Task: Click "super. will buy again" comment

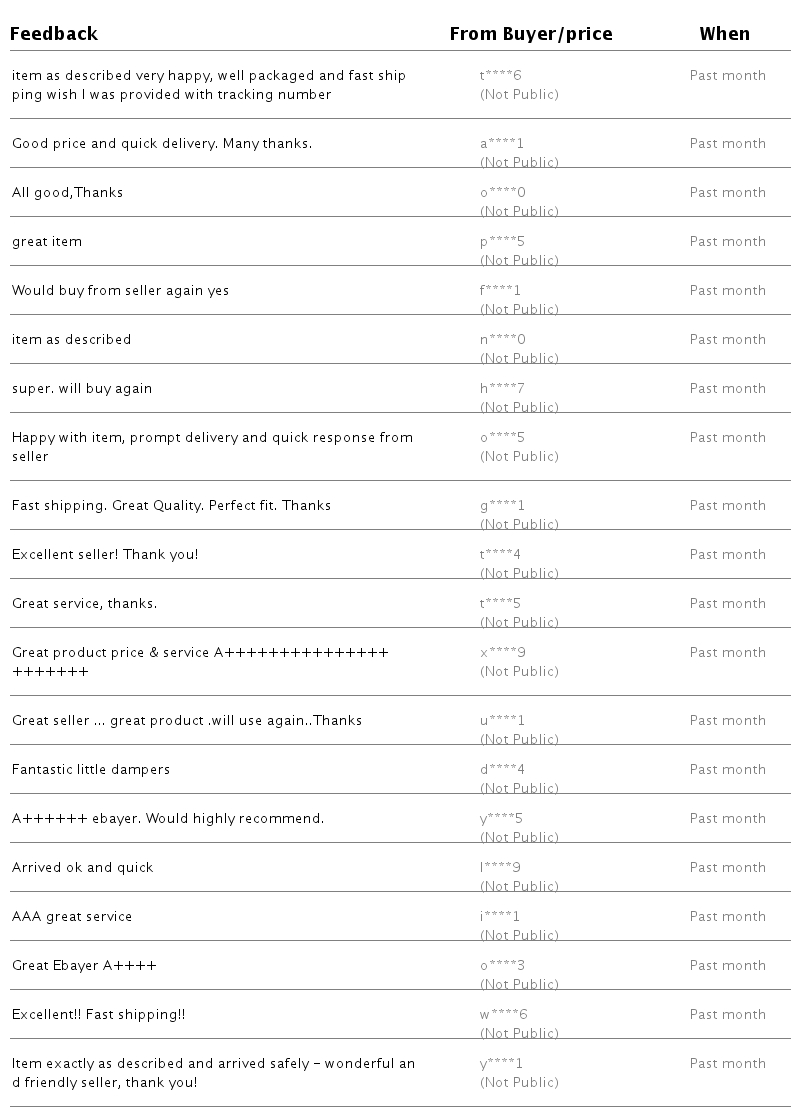Action: (x=82, y=389)
